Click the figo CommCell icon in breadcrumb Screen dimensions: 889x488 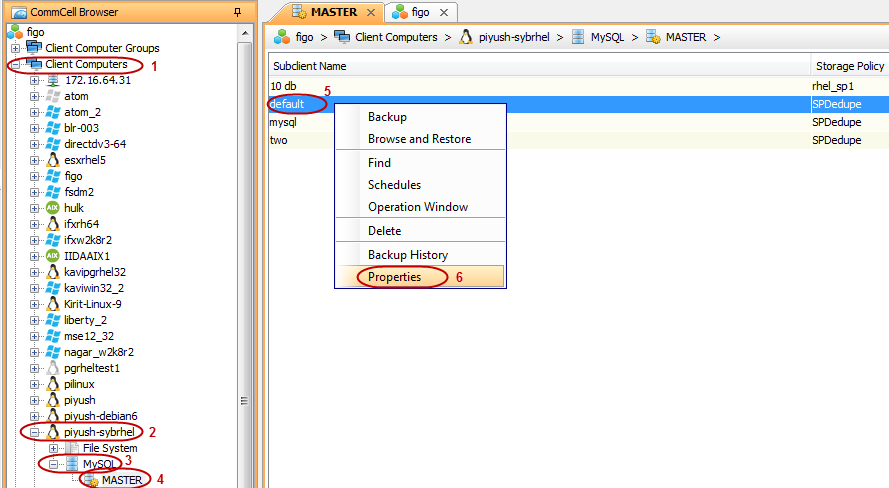pyautogui.click(x=282, y=37)
